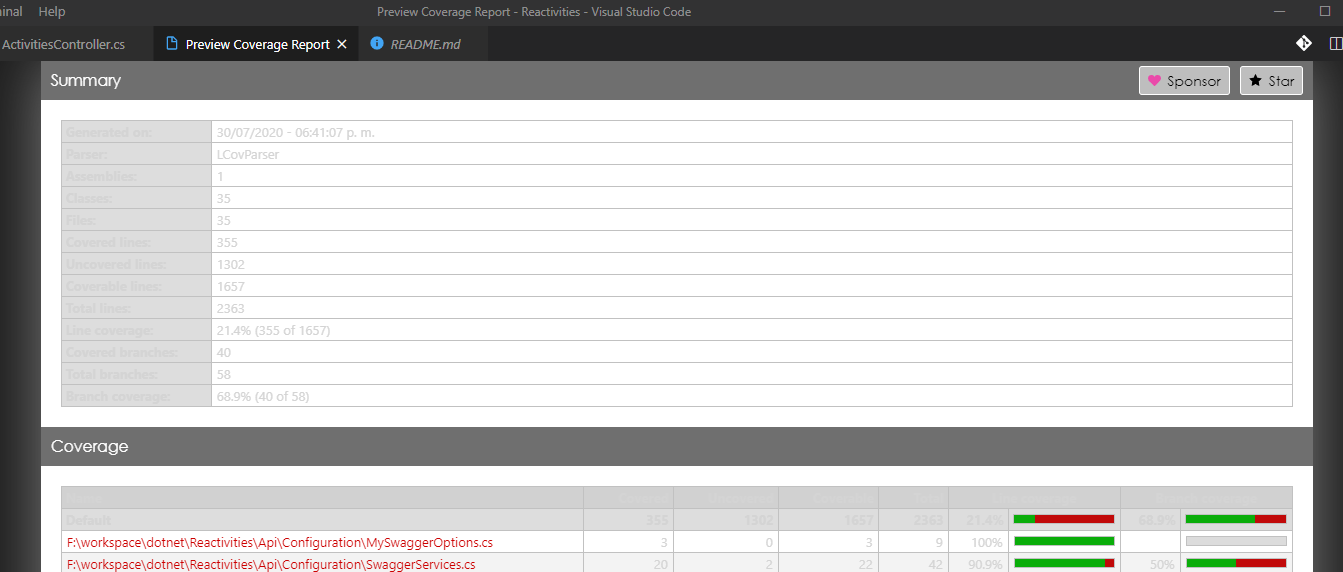
Task: Click total lines 9 in MySwaggerOptions.cs row
Action: point(938,542)
